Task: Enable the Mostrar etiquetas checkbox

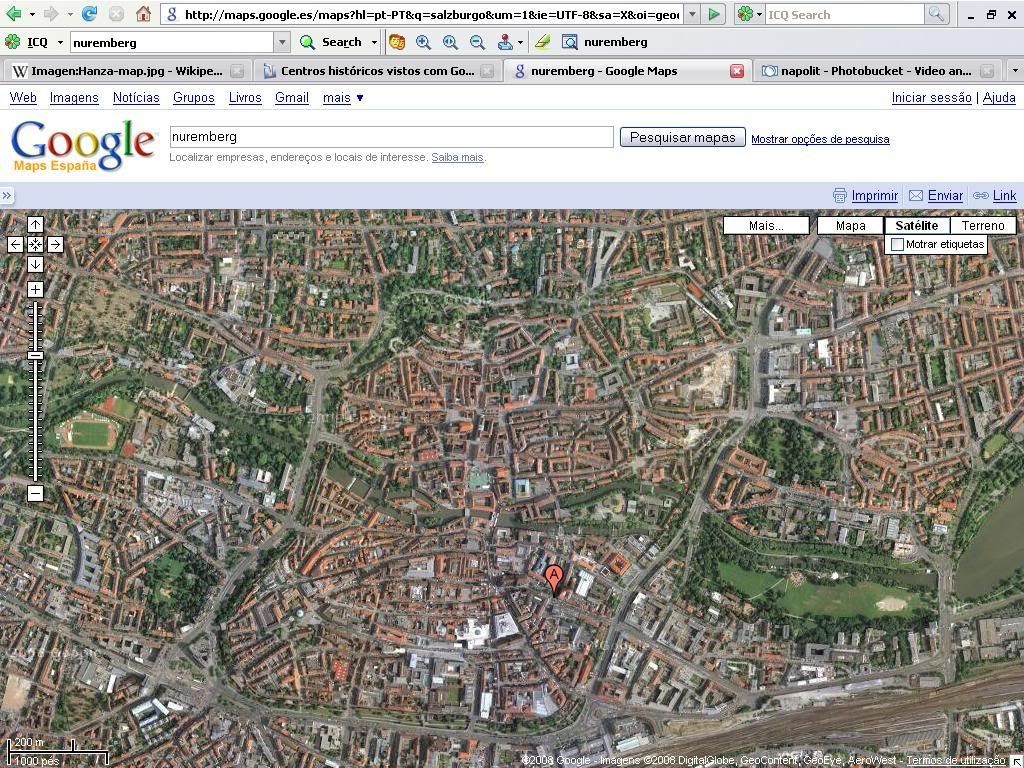Action: 897,244
